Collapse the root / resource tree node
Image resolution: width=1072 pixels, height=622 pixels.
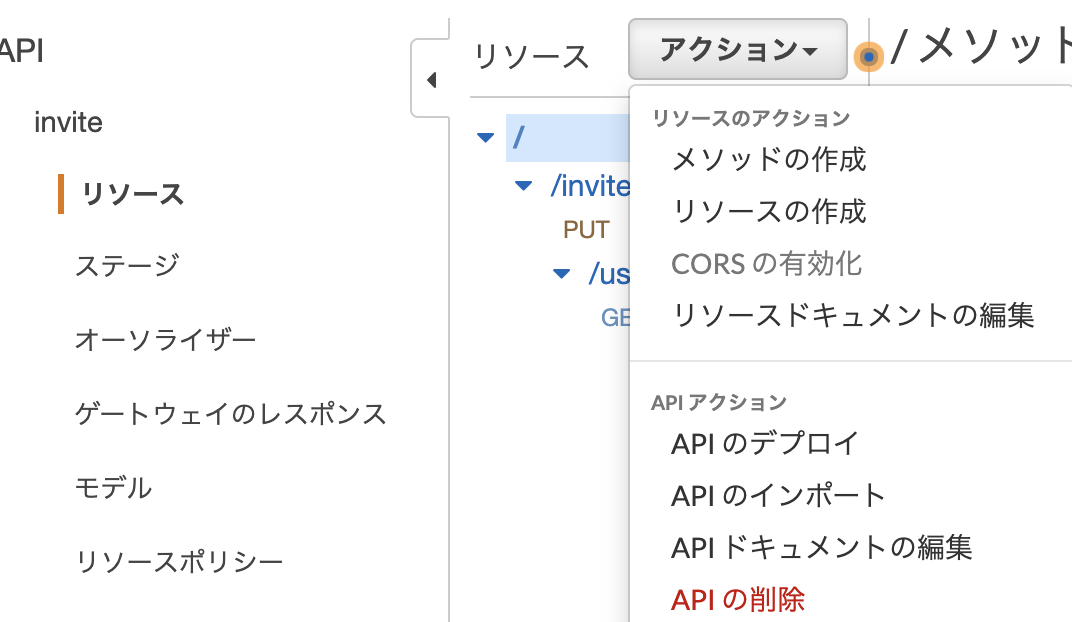tap(486, 138)
